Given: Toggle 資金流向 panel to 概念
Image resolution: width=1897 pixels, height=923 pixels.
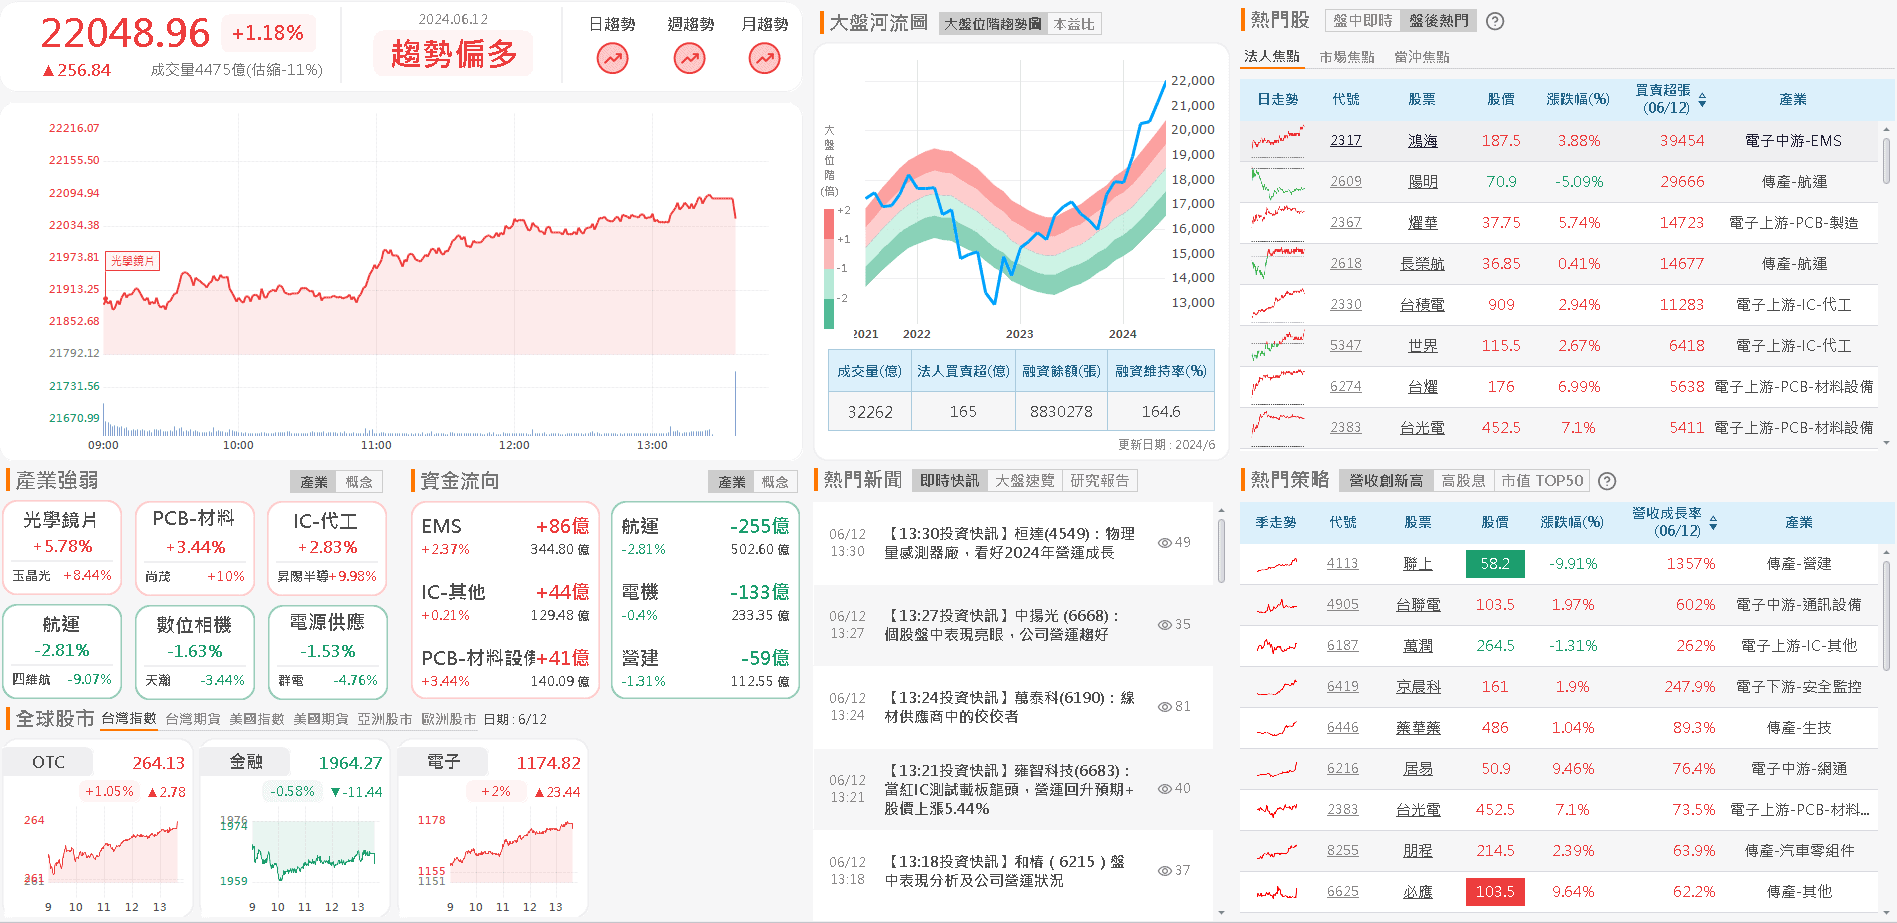Looking at the screenshot, I should 775,482.
